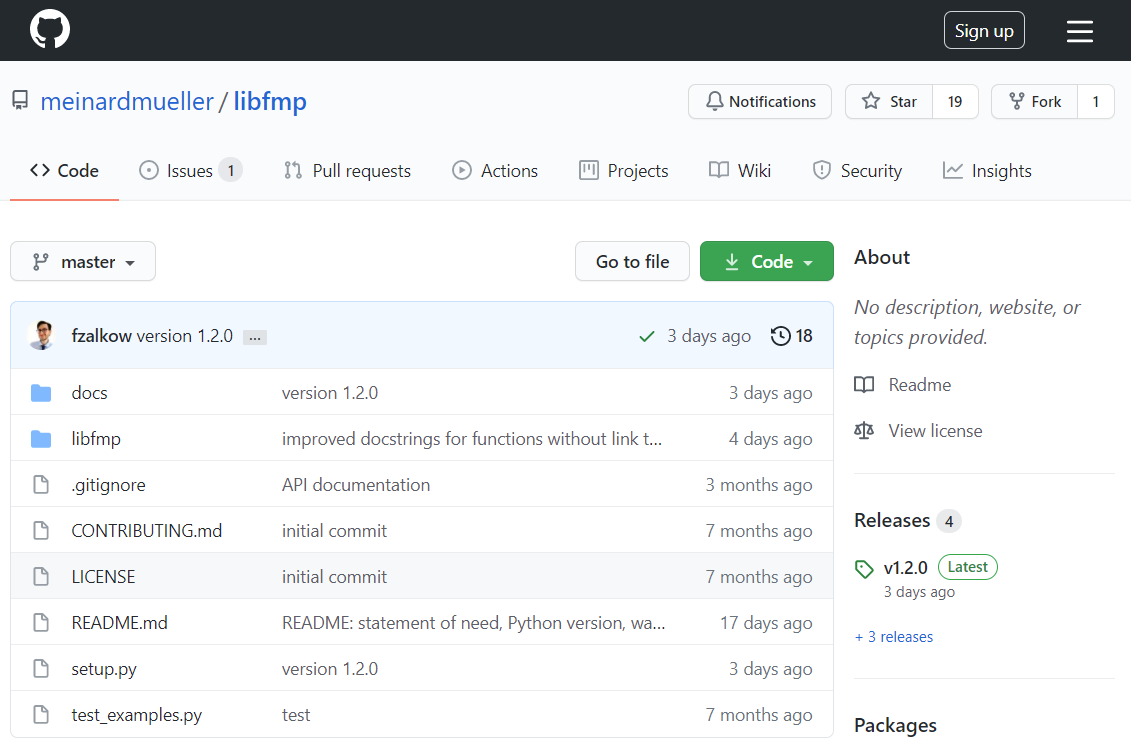
Task: Open the Notifications subscription button
Action: point(760,102)
